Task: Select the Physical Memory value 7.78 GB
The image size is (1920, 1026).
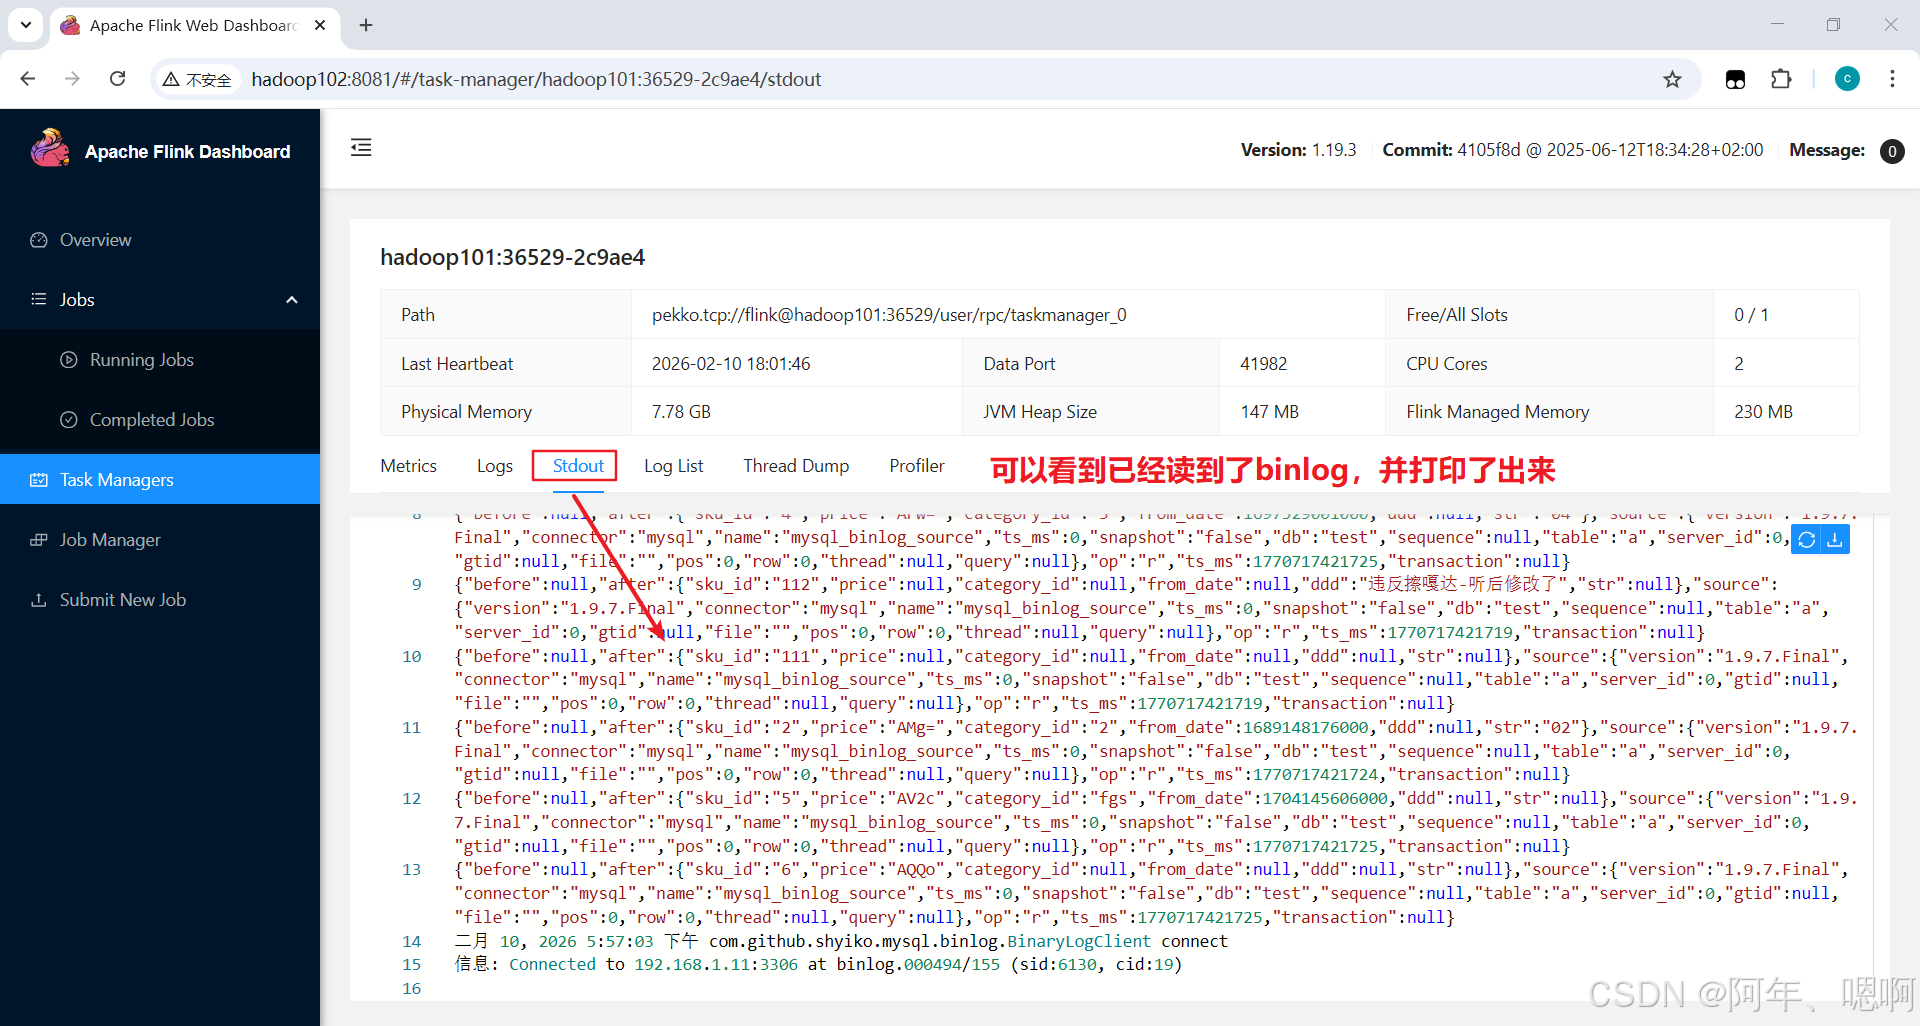Action: pyautogui.click(x=681, y=412)
